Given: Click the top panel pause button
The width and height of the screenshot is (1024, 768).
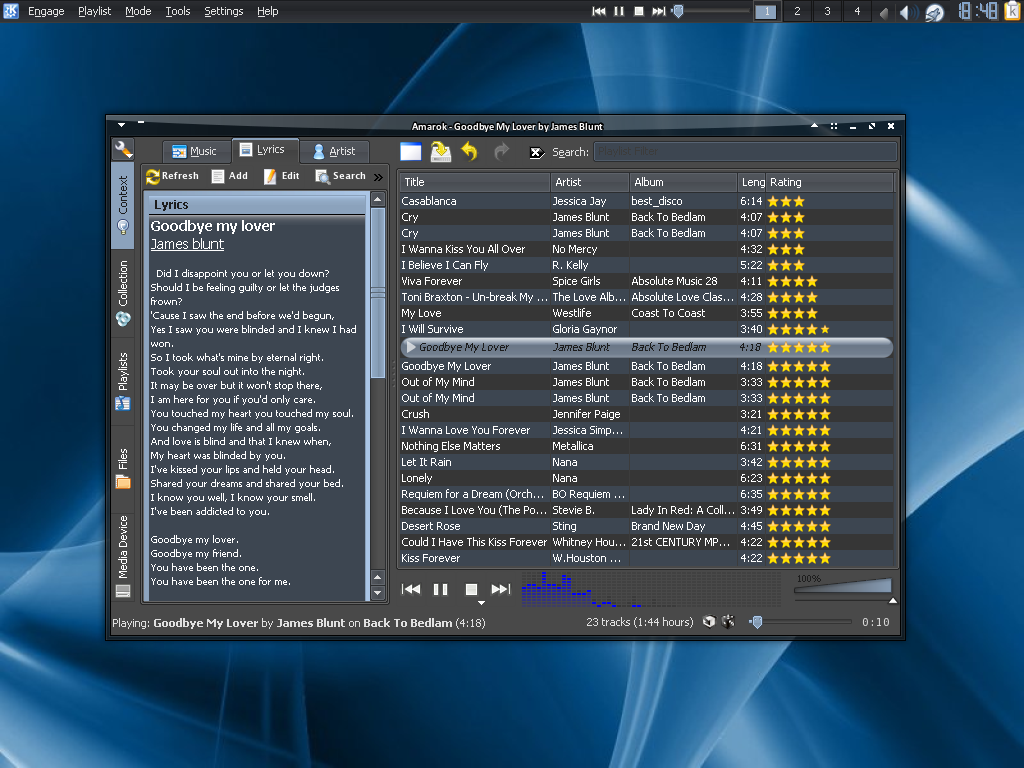Looking at the screenshot, I should (x=619, y=11).
